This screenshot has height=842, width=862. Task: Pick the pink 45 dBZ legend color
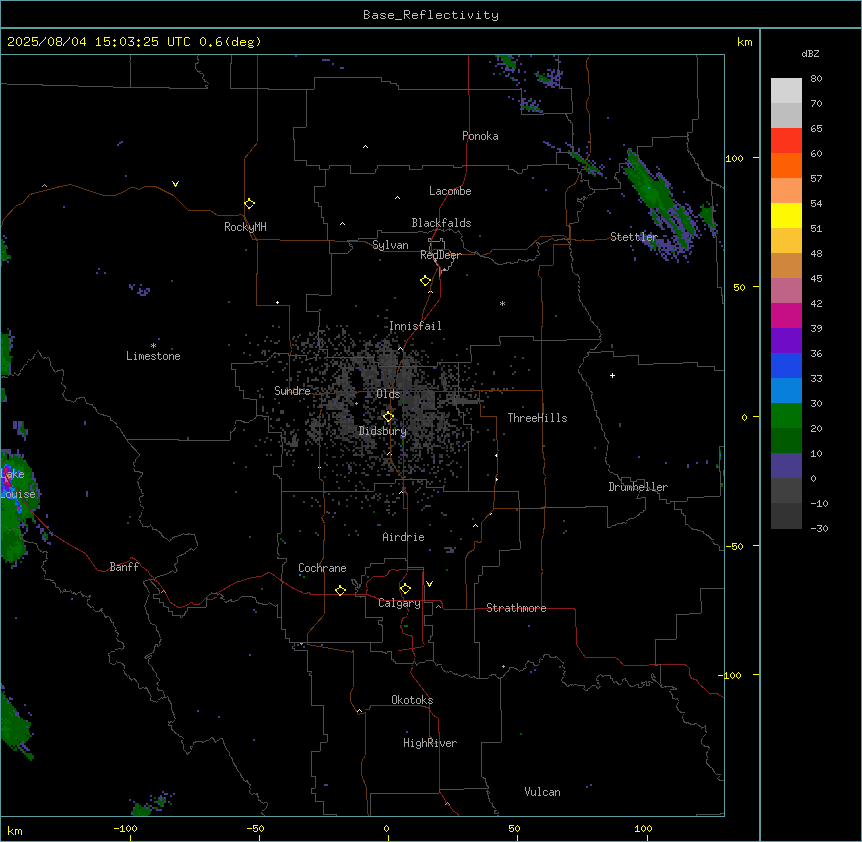click(x=786, y=290)
